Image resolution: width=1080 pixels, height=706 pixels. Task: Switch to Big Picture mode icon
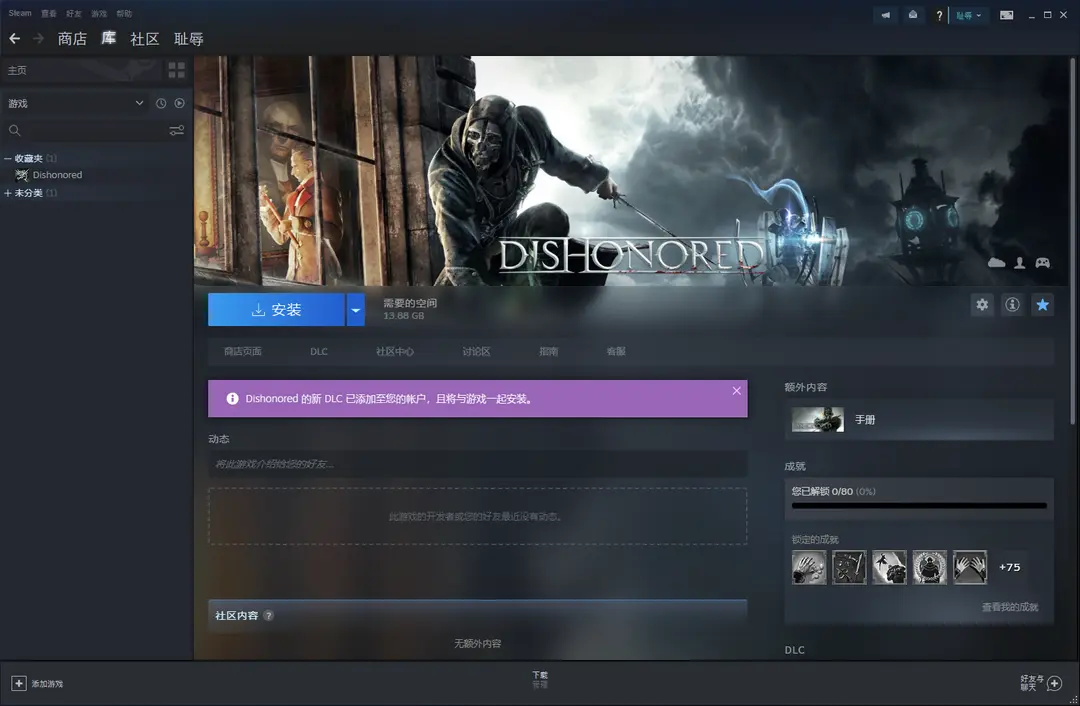tap(1006, 15)
